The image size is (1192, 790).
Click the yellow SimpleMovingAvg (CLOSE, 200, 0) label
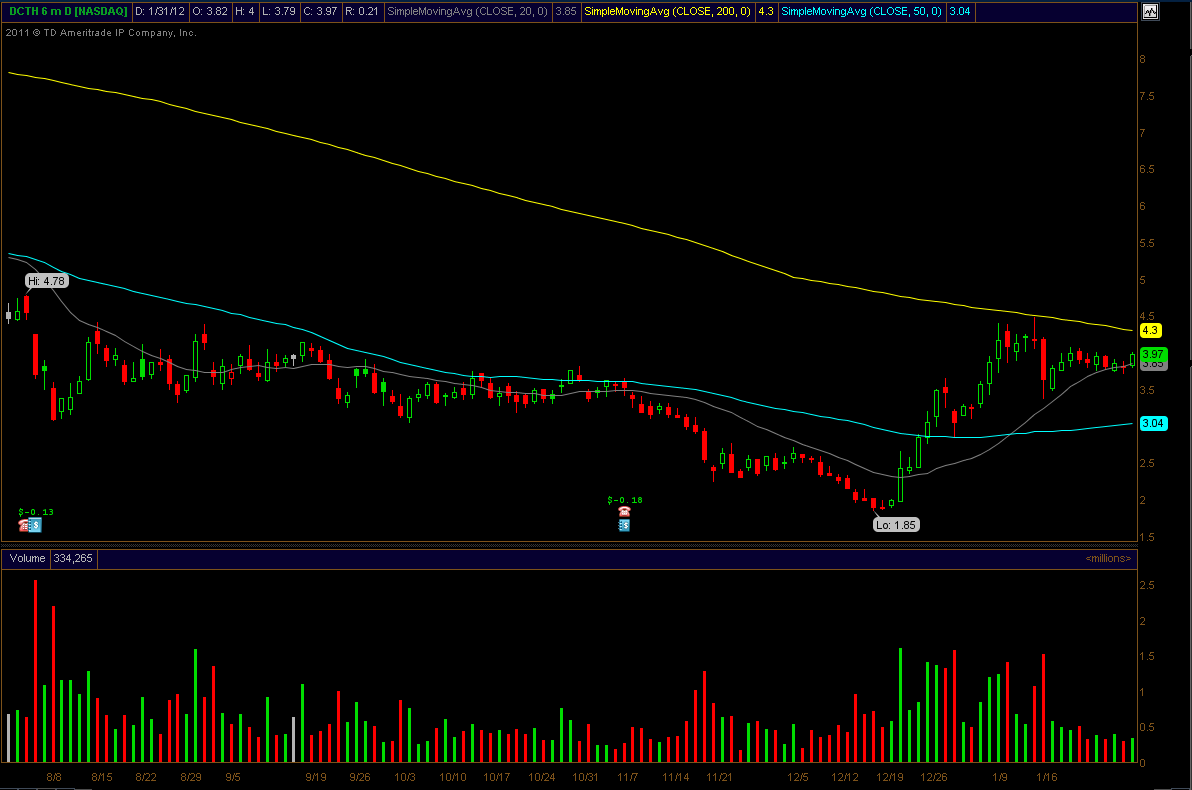[x=669, y=12]
